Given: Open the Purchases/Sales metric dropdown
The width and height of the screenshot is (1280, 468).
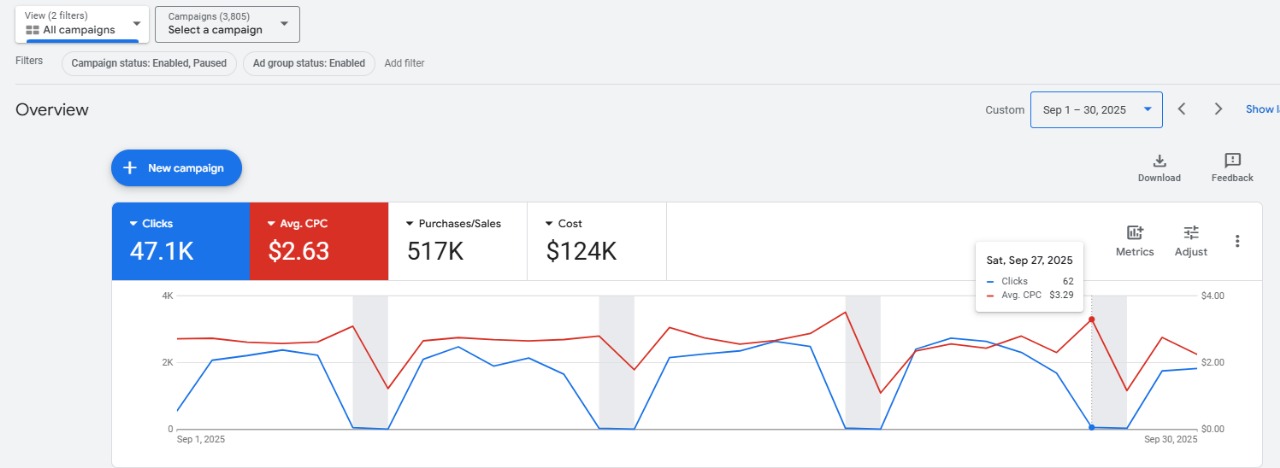Looking at the screenshot, I should tap(410, 224).
